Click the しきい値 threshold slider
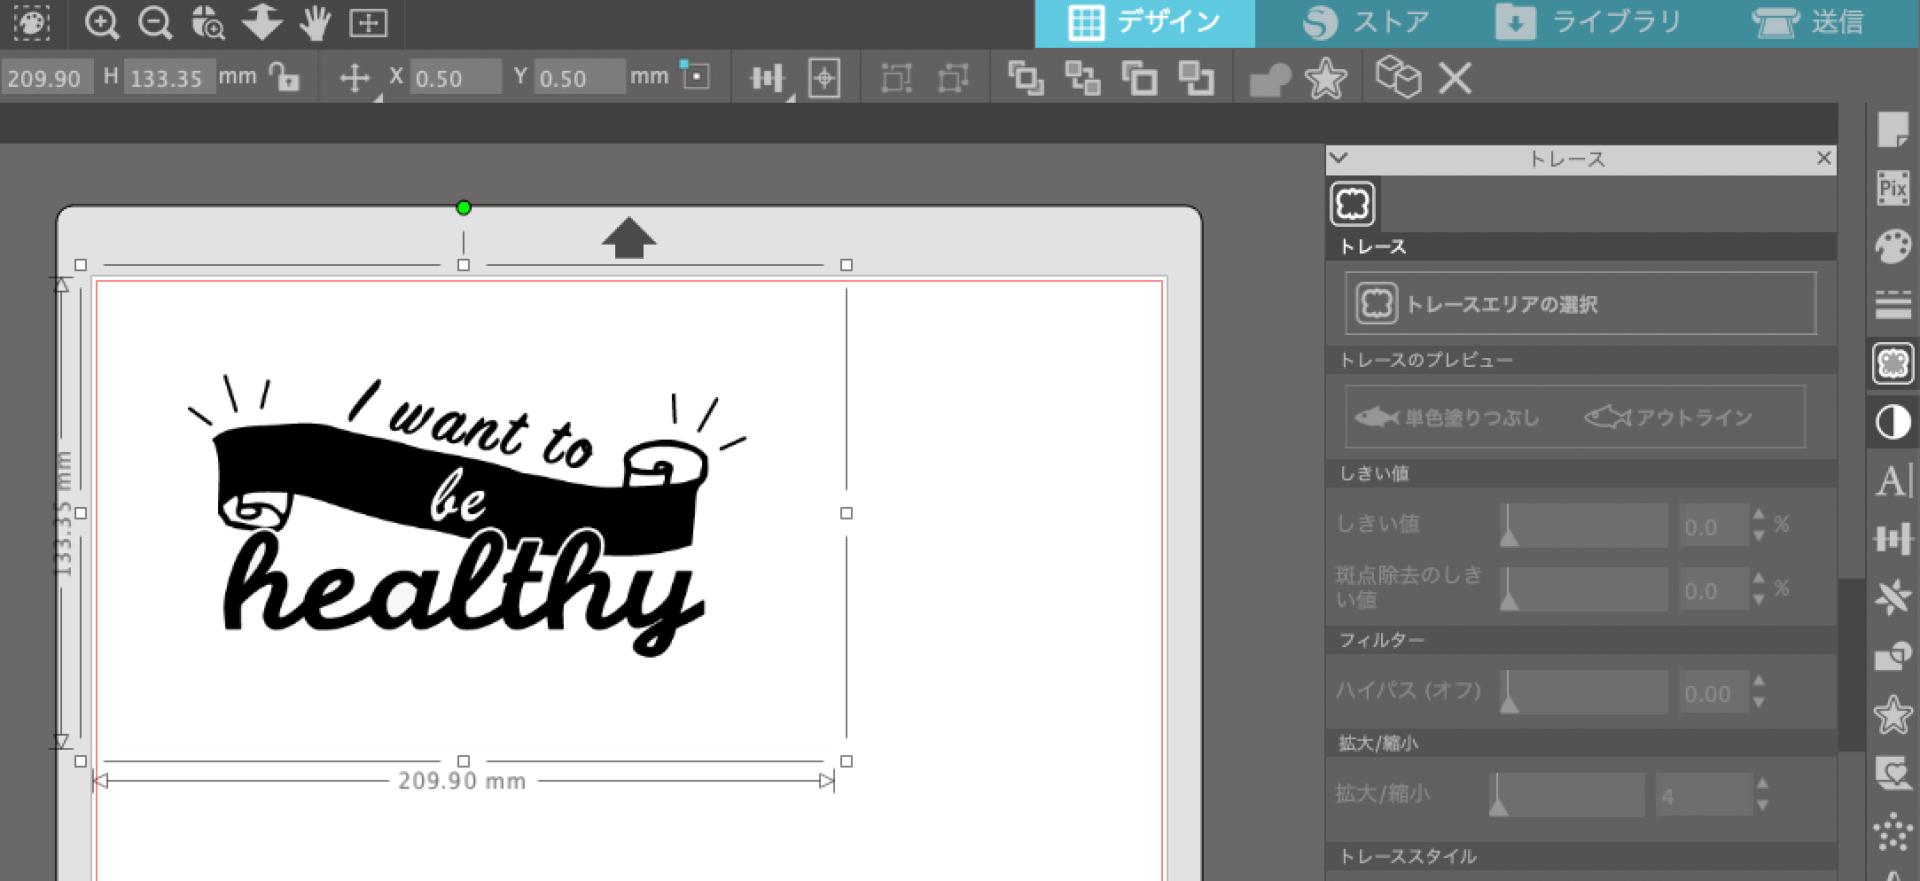The image size is (1920, 881). 1583,526
